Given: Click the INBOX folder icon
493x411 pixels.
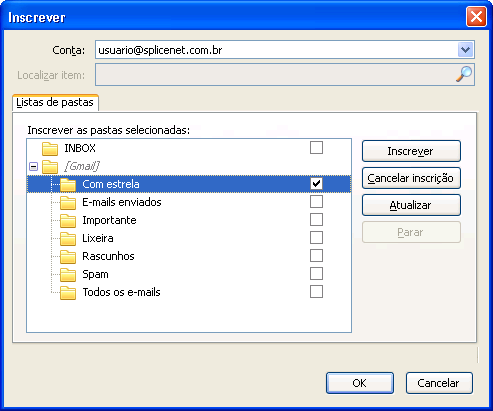Looking at the screenshot, I should (50, 149).
